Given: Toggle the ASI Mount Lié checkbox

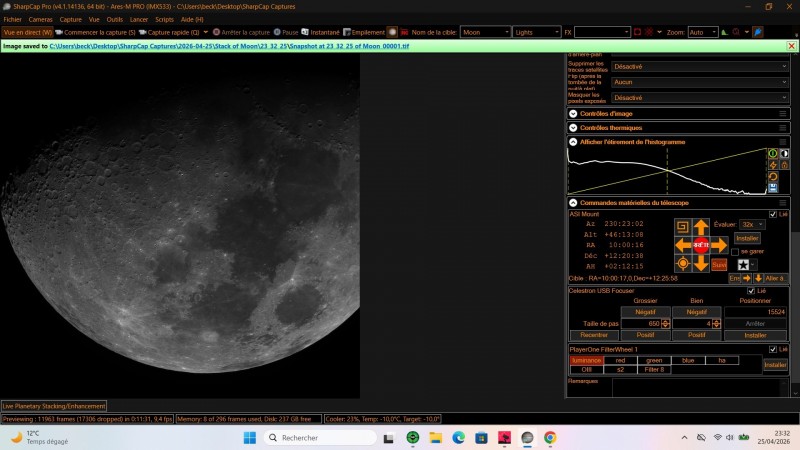Looking at the screenshot, I should [773, 214].
